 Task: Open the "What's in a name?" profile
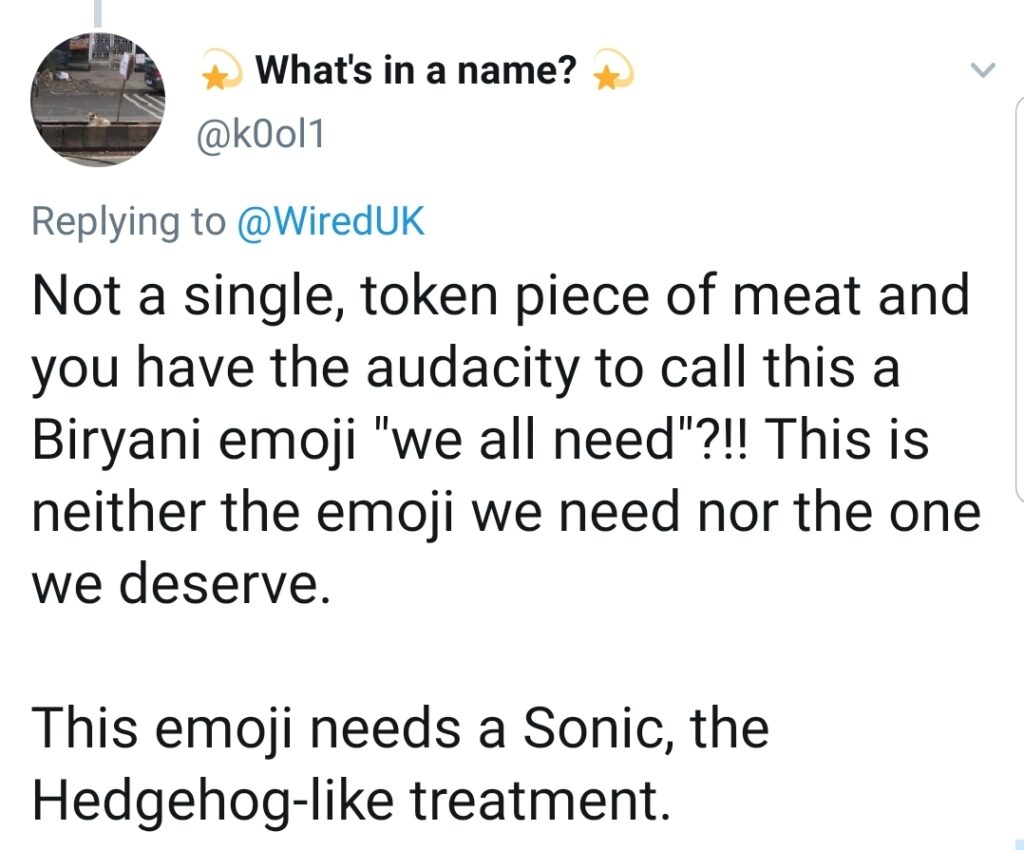coord(416,71)
